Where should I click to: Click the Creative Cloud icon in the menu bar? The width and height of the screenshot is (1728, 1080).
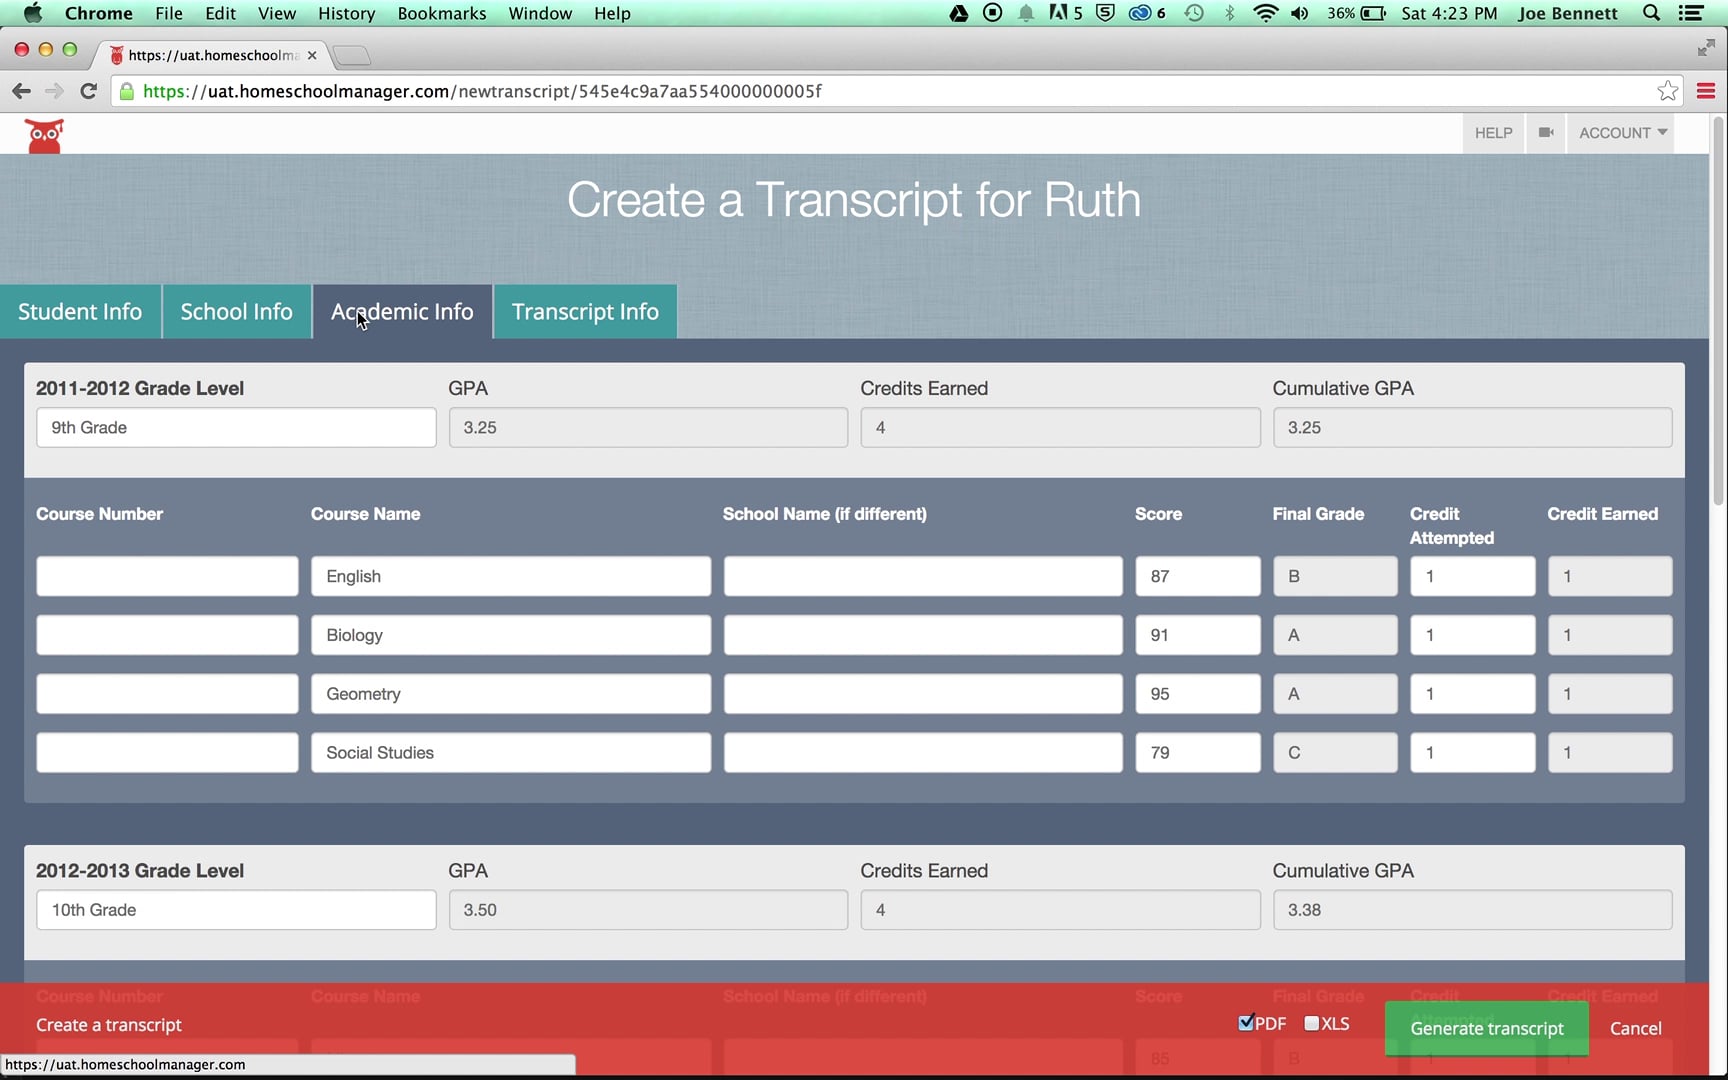1140,13
